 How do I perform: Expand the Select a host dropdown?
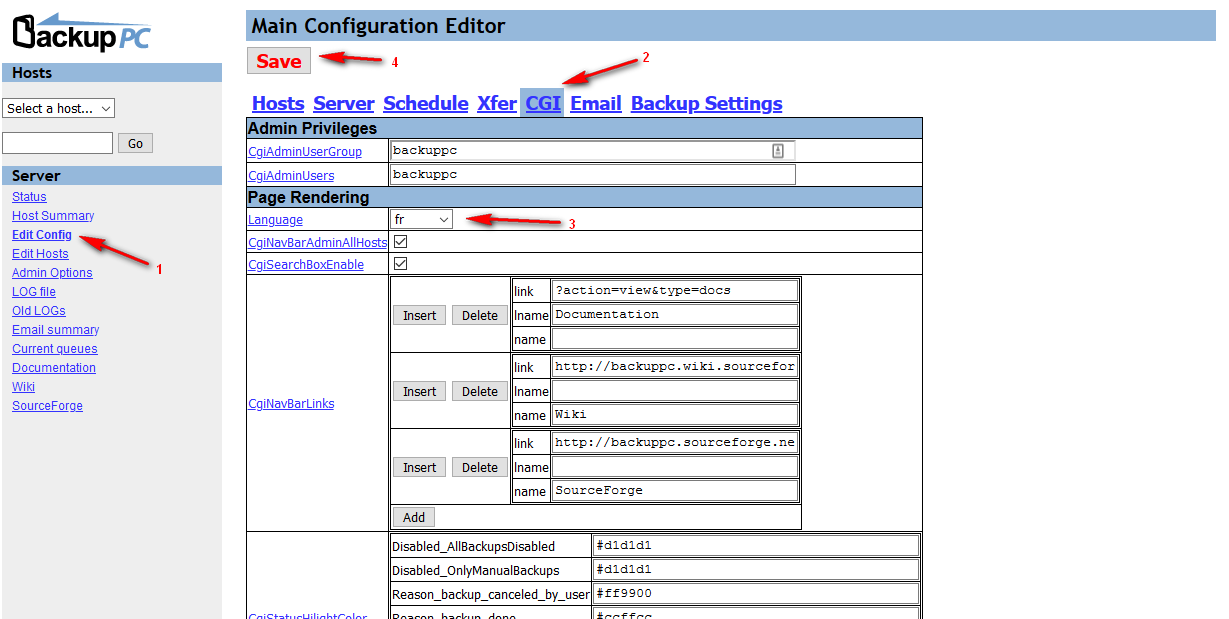[x=59, y=108]
